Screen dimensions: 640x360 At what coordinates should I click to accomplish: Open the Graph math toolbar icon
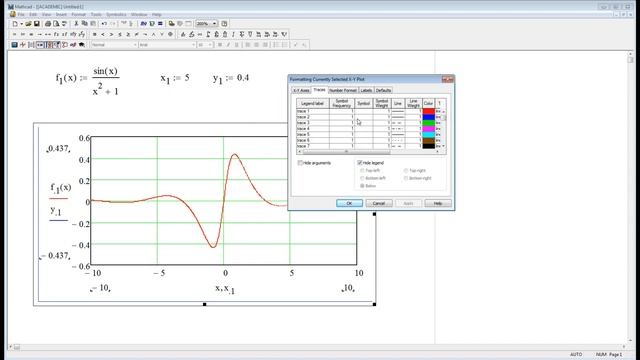pos(22,44)
